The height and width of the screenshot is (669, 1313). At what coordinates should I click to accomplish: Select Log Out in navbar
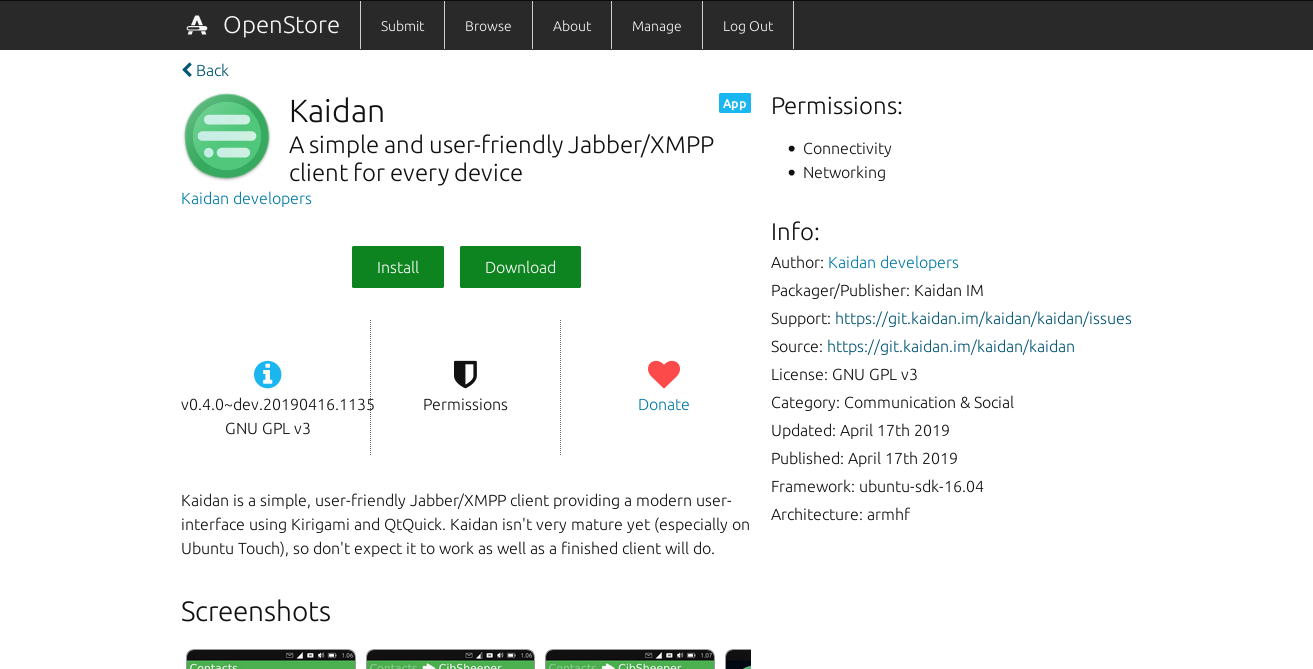click(x=748, y=26)
